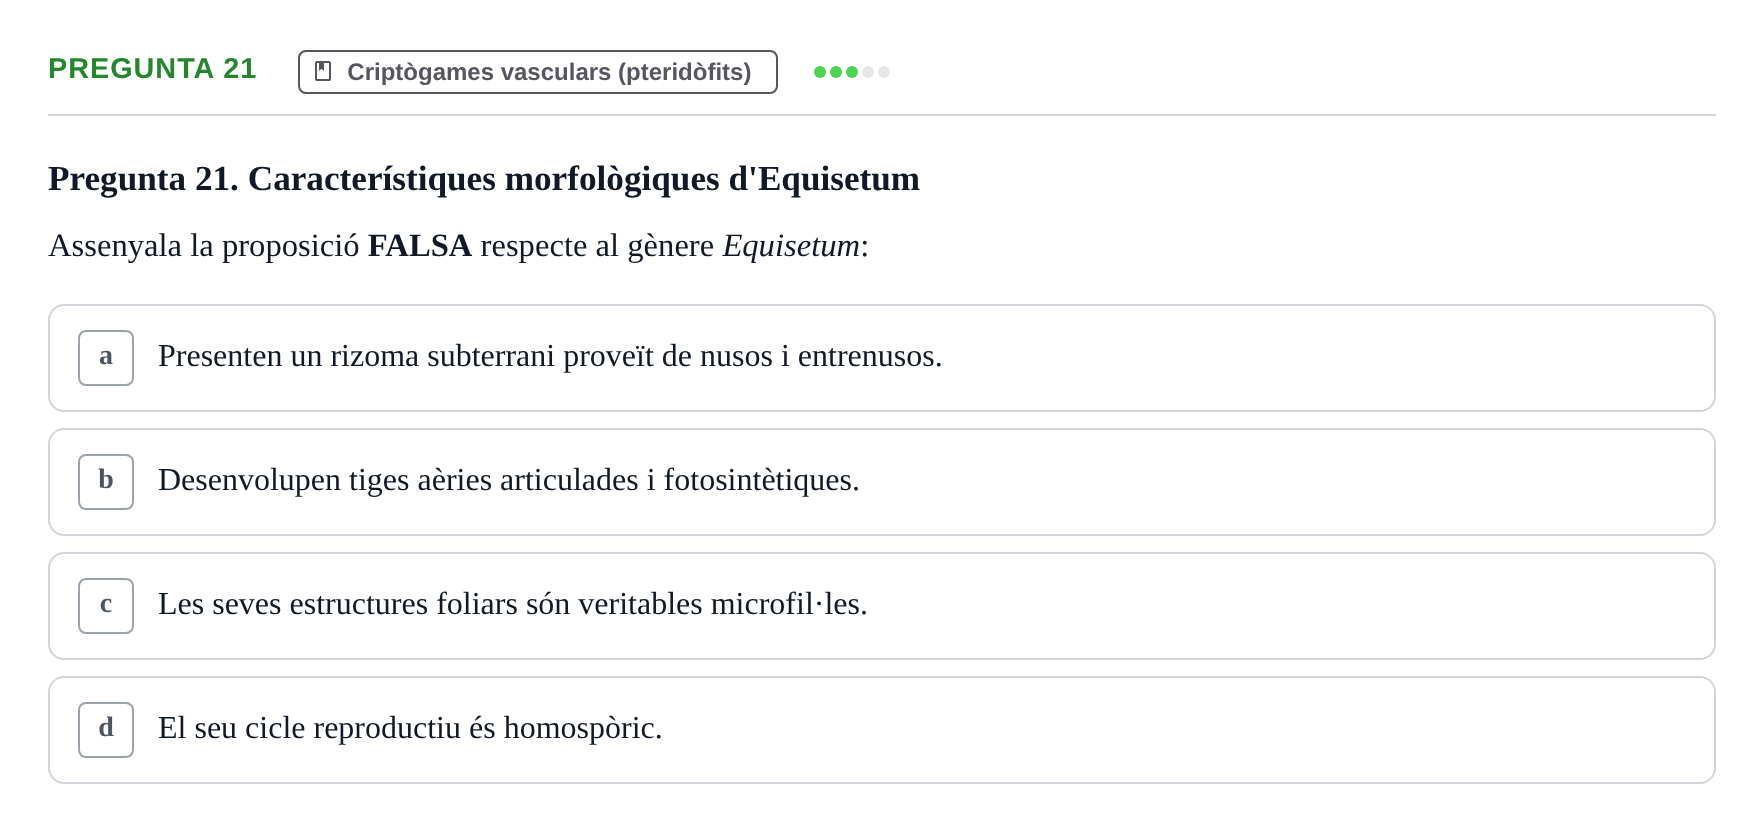Choose option about rizoma subterrani
Viewport: 1764px width, 832px height.
882,358
